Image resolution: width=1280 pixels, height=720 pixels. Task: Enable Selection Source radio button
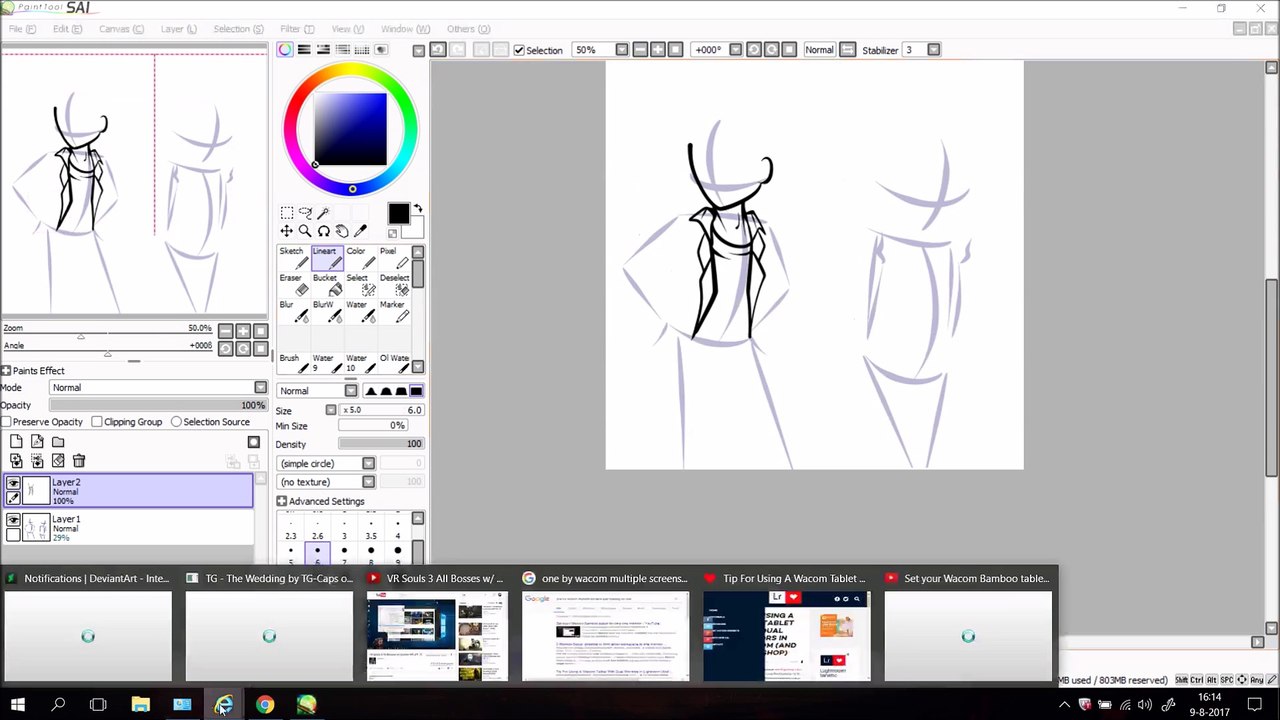coord(176,422)
